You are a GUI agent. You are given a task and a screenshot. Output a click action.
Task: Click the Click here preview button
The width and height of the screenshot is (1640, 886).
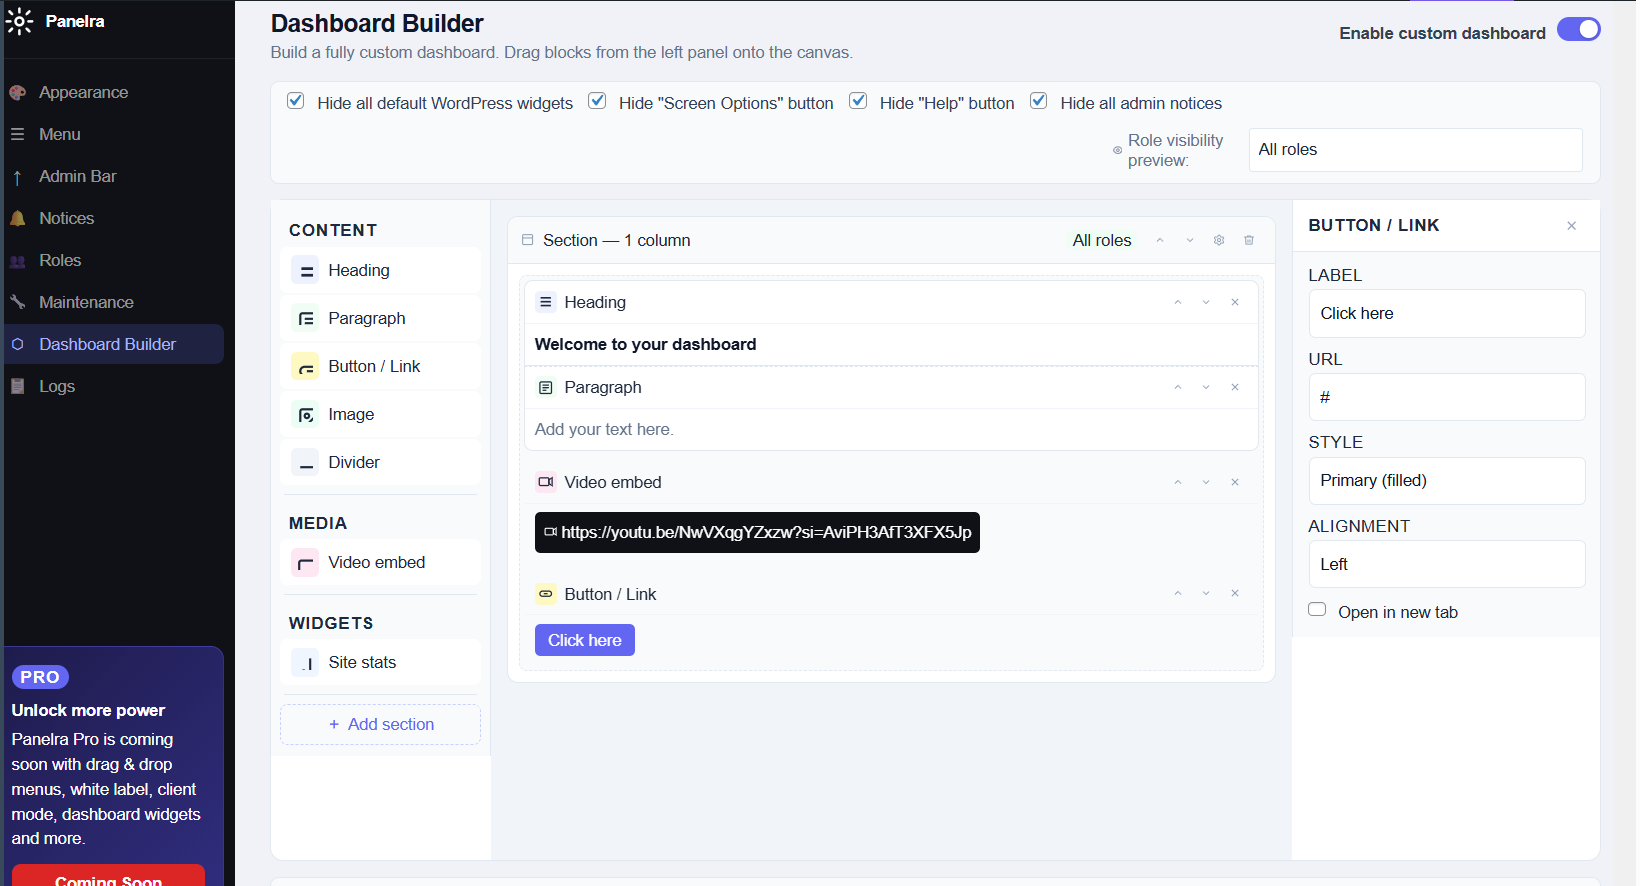(x=585, y=640)
